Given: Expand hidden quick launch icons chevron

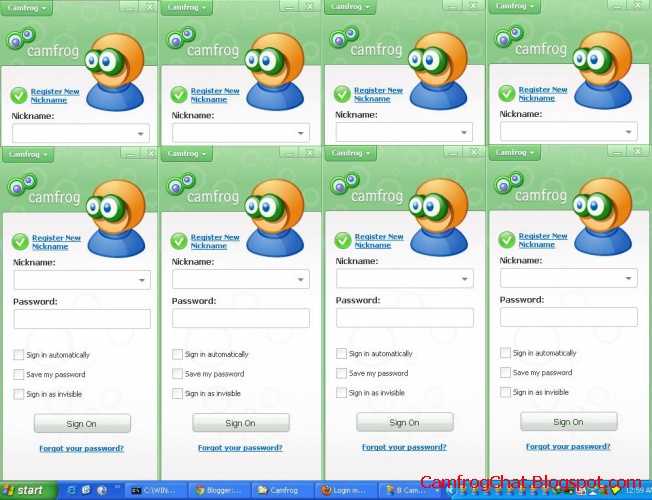Looking at the screenshot, I should pos(117,487).
